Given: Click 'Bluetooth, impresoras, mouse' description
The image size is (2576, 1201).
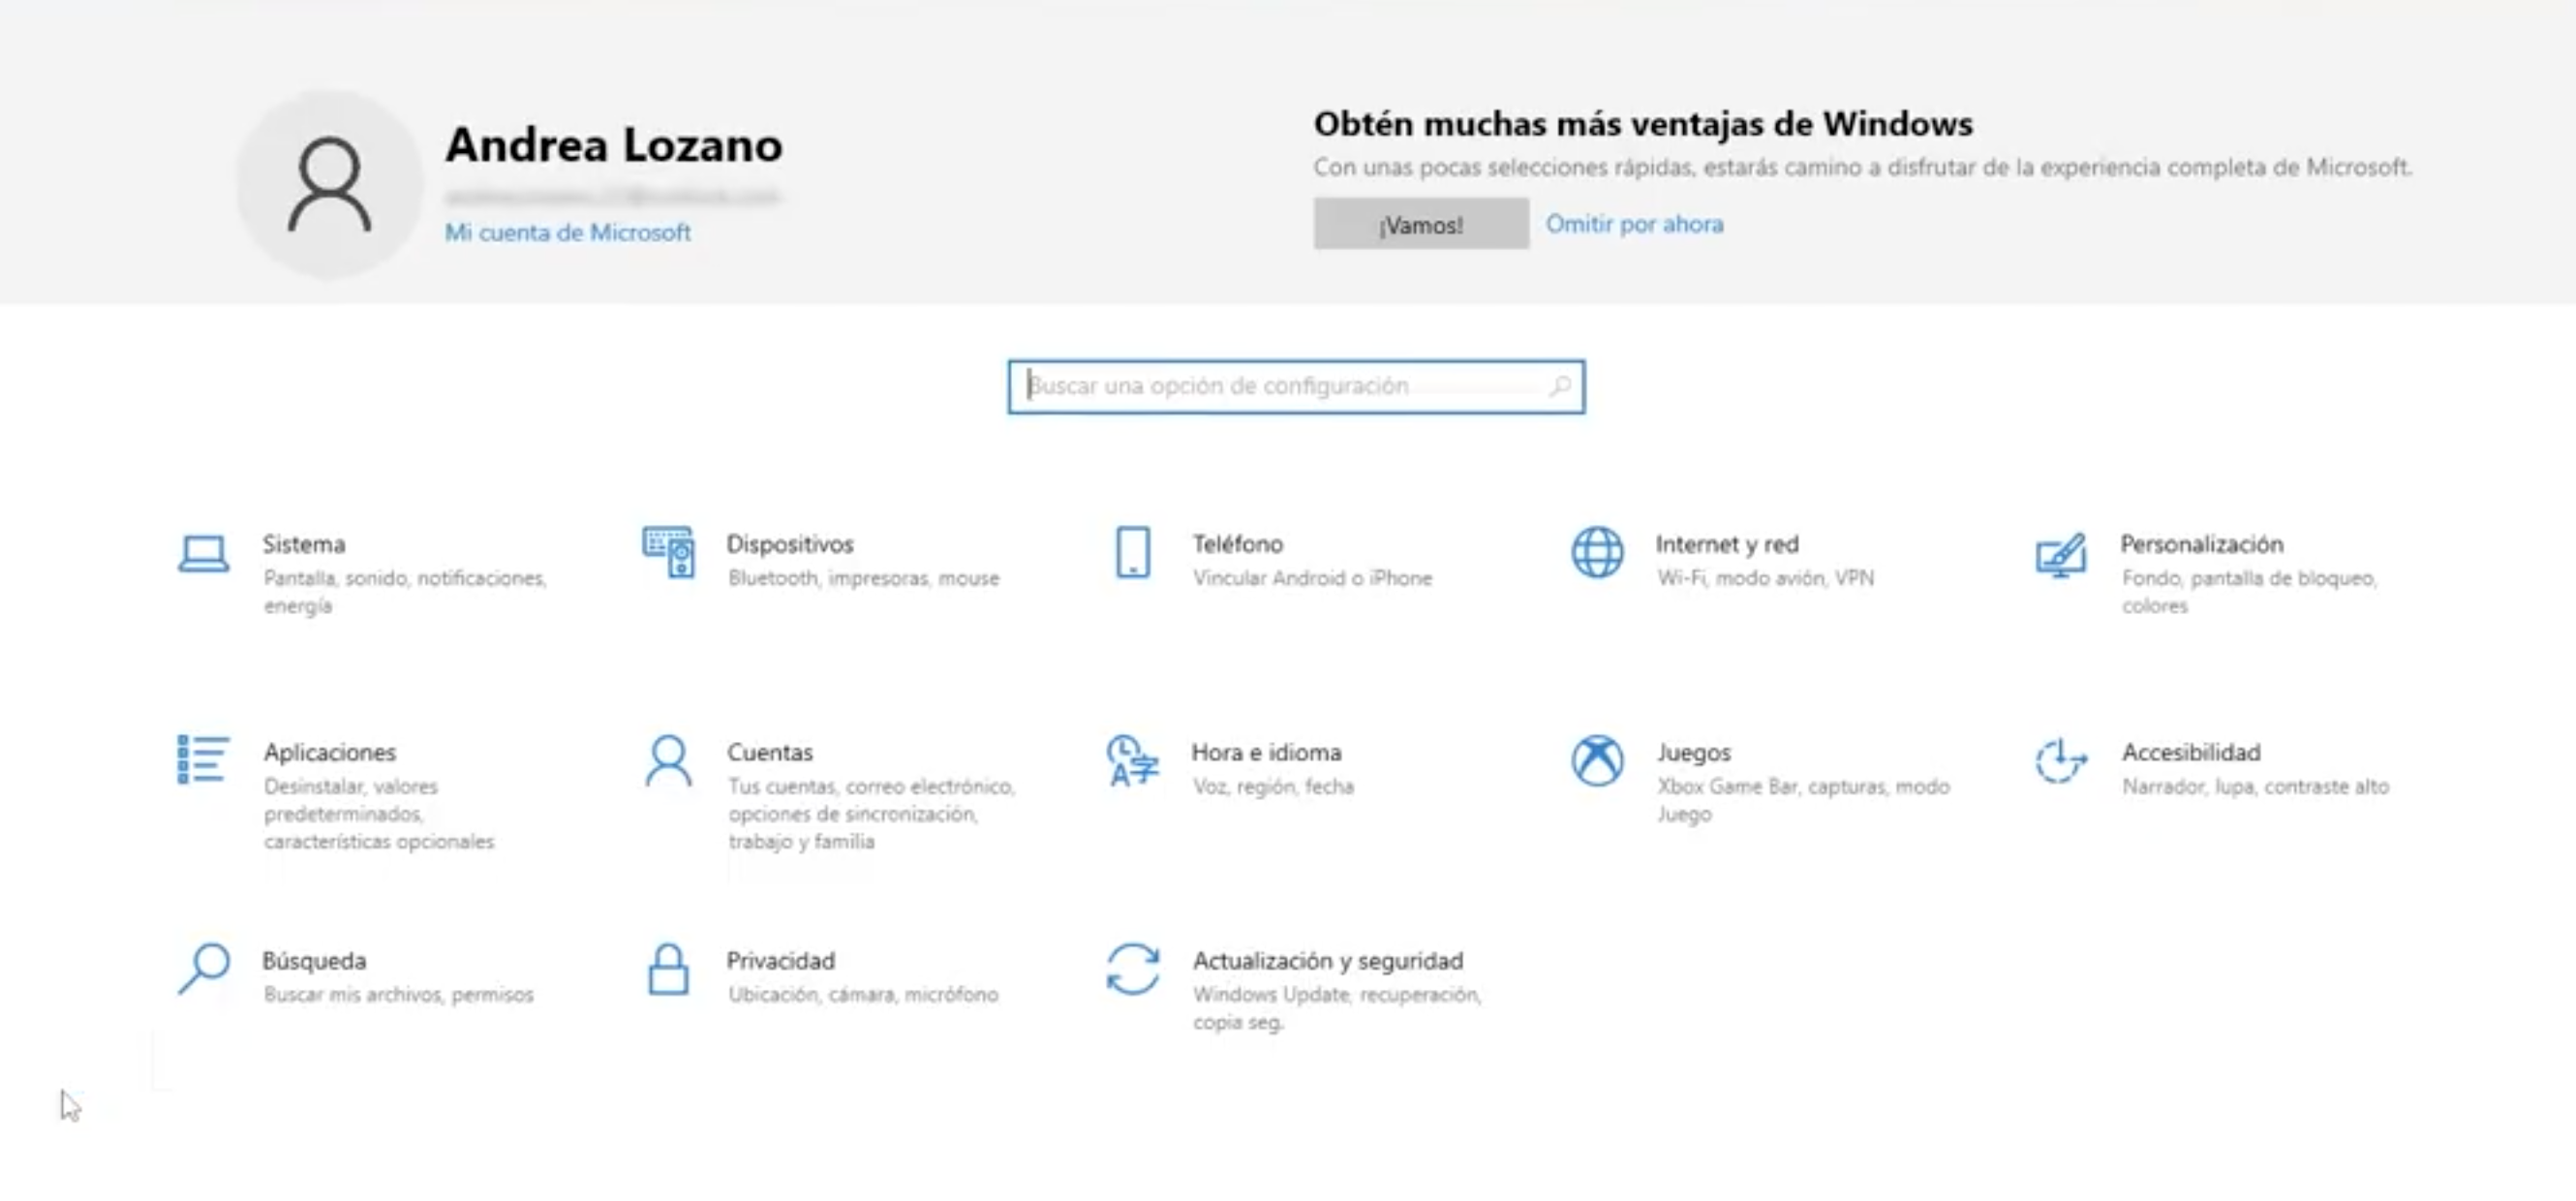Looking at the screenshot, I should (x=863, y=578).
